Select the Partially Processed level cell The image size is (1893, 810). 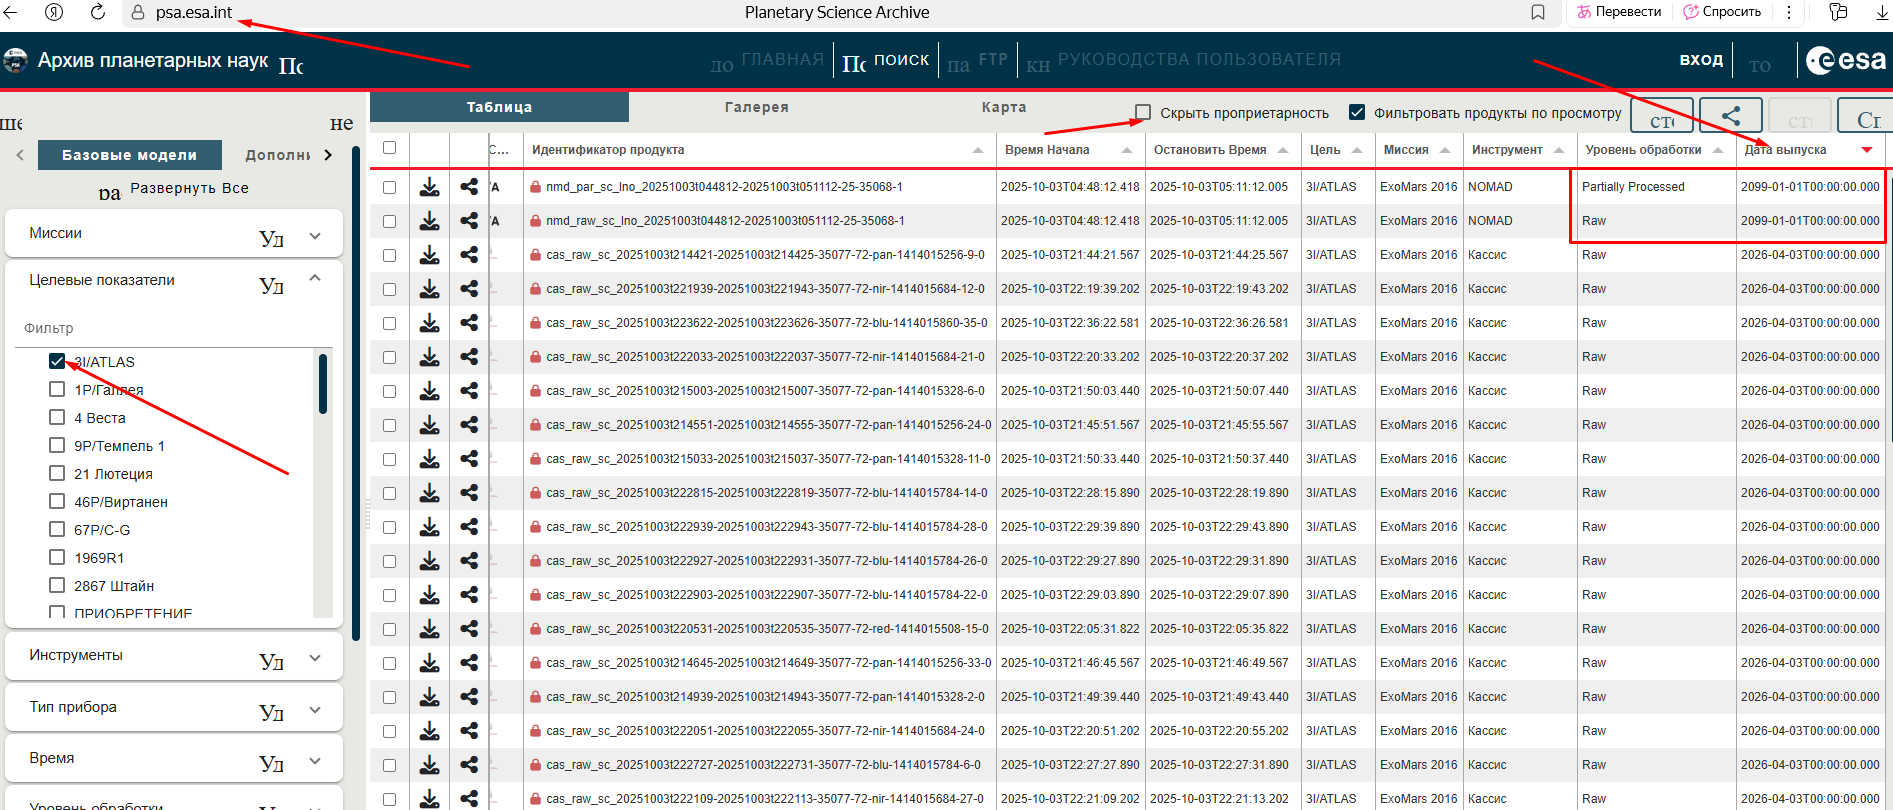[1655, 187]
